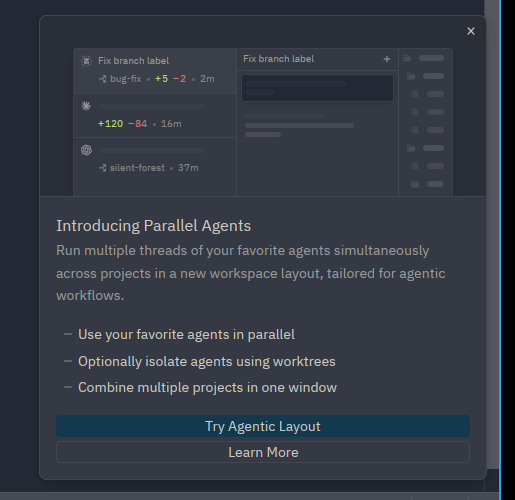Click the Try Agentic Layout button
The image size is (515, 500).
coord(263,426)
